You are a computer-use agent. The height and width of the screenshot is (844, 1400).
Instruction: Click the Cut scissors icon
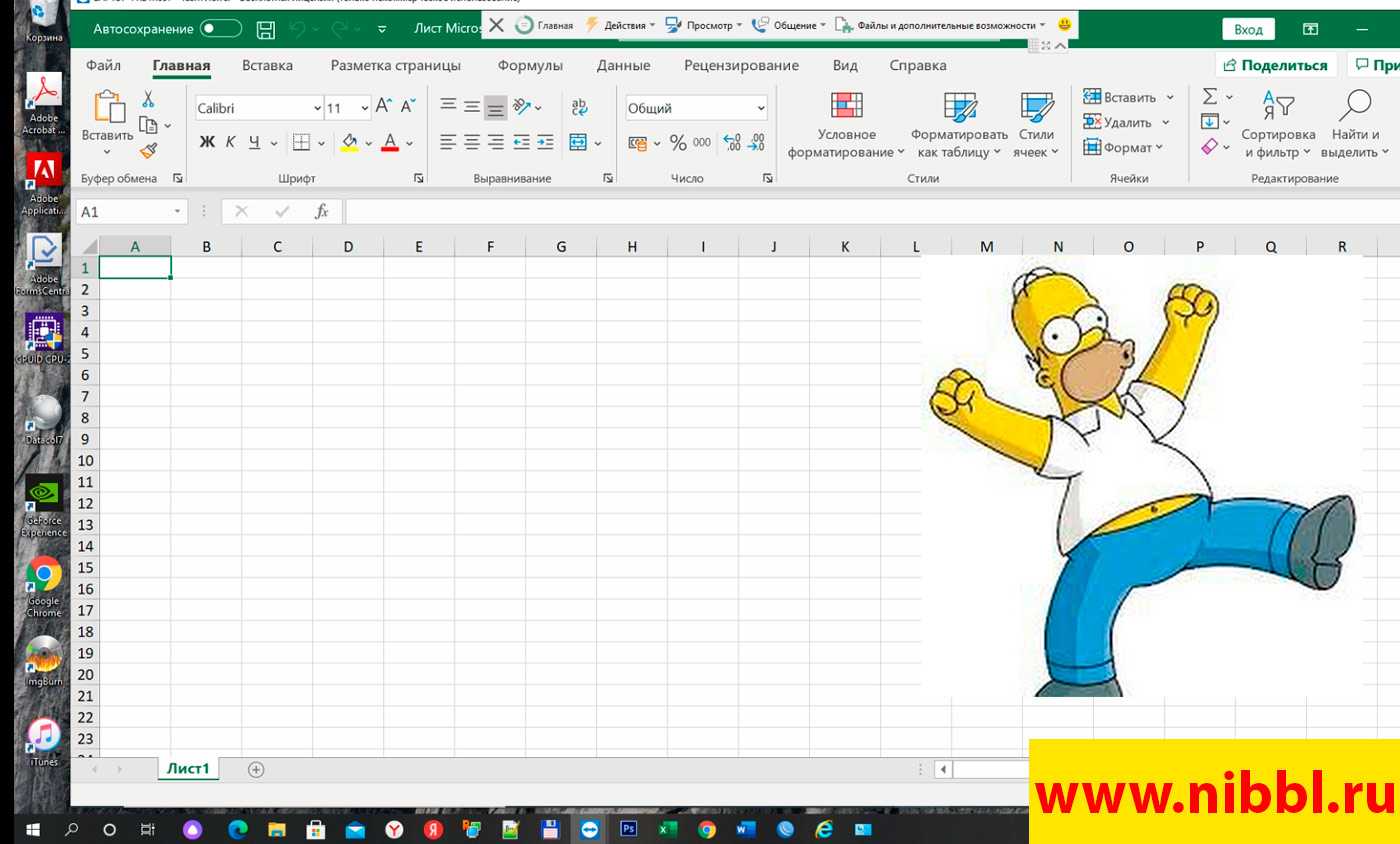point(148,99)
